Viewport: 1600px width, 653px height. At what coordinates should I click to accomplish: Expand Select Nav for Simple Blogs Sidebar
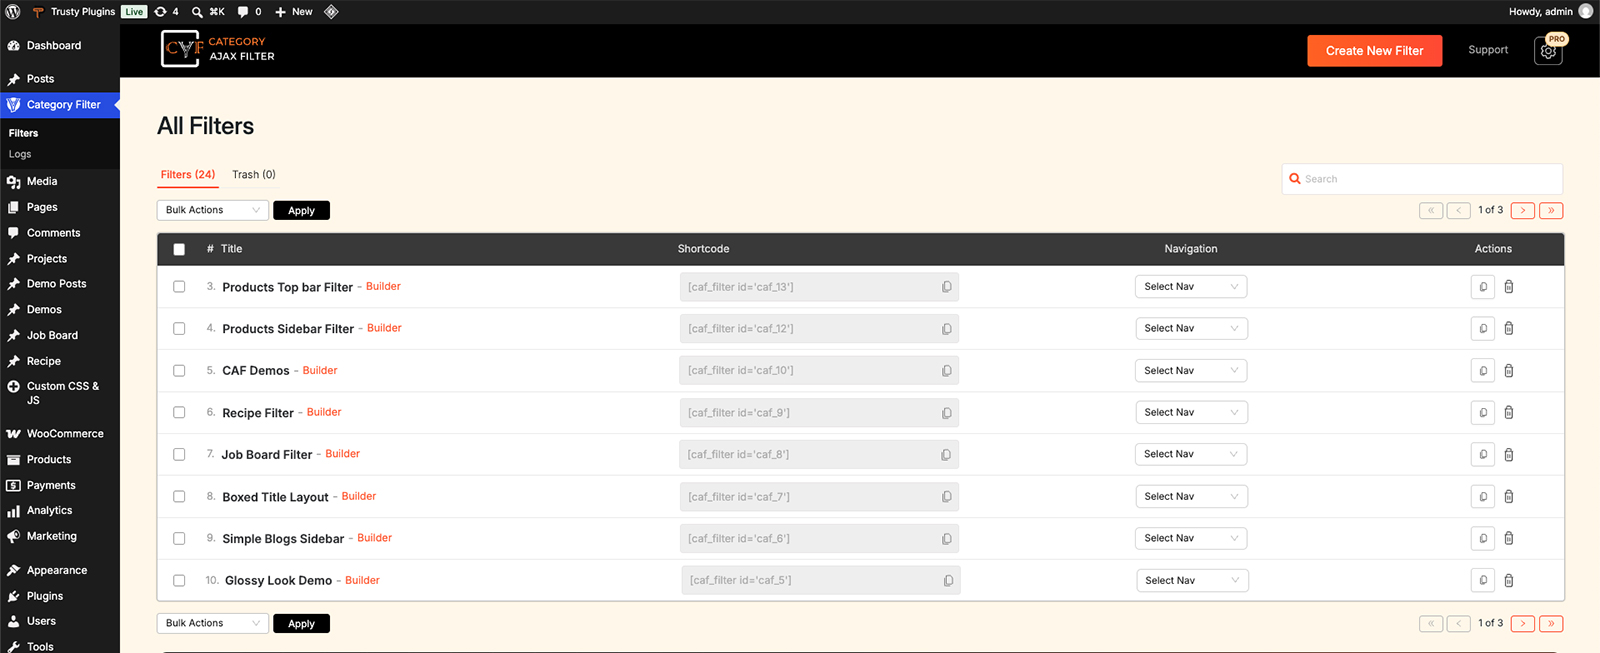pyautogui.click(x=1191, y=539)
